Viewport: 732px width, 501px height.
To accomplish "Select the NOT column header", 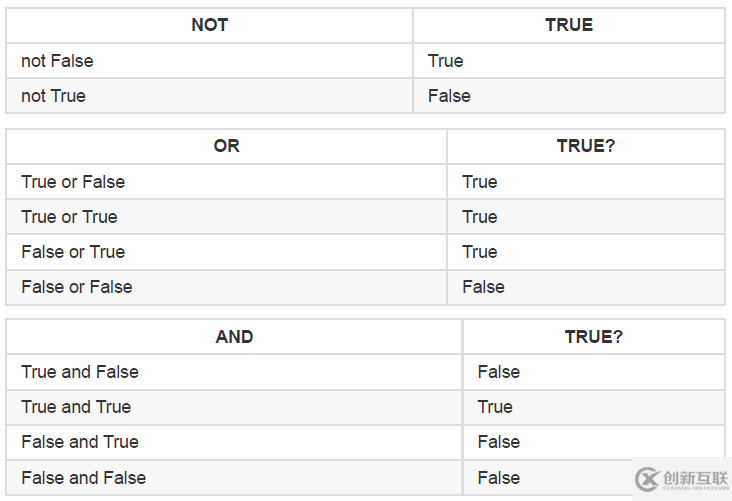I will (x=210, y=25).
